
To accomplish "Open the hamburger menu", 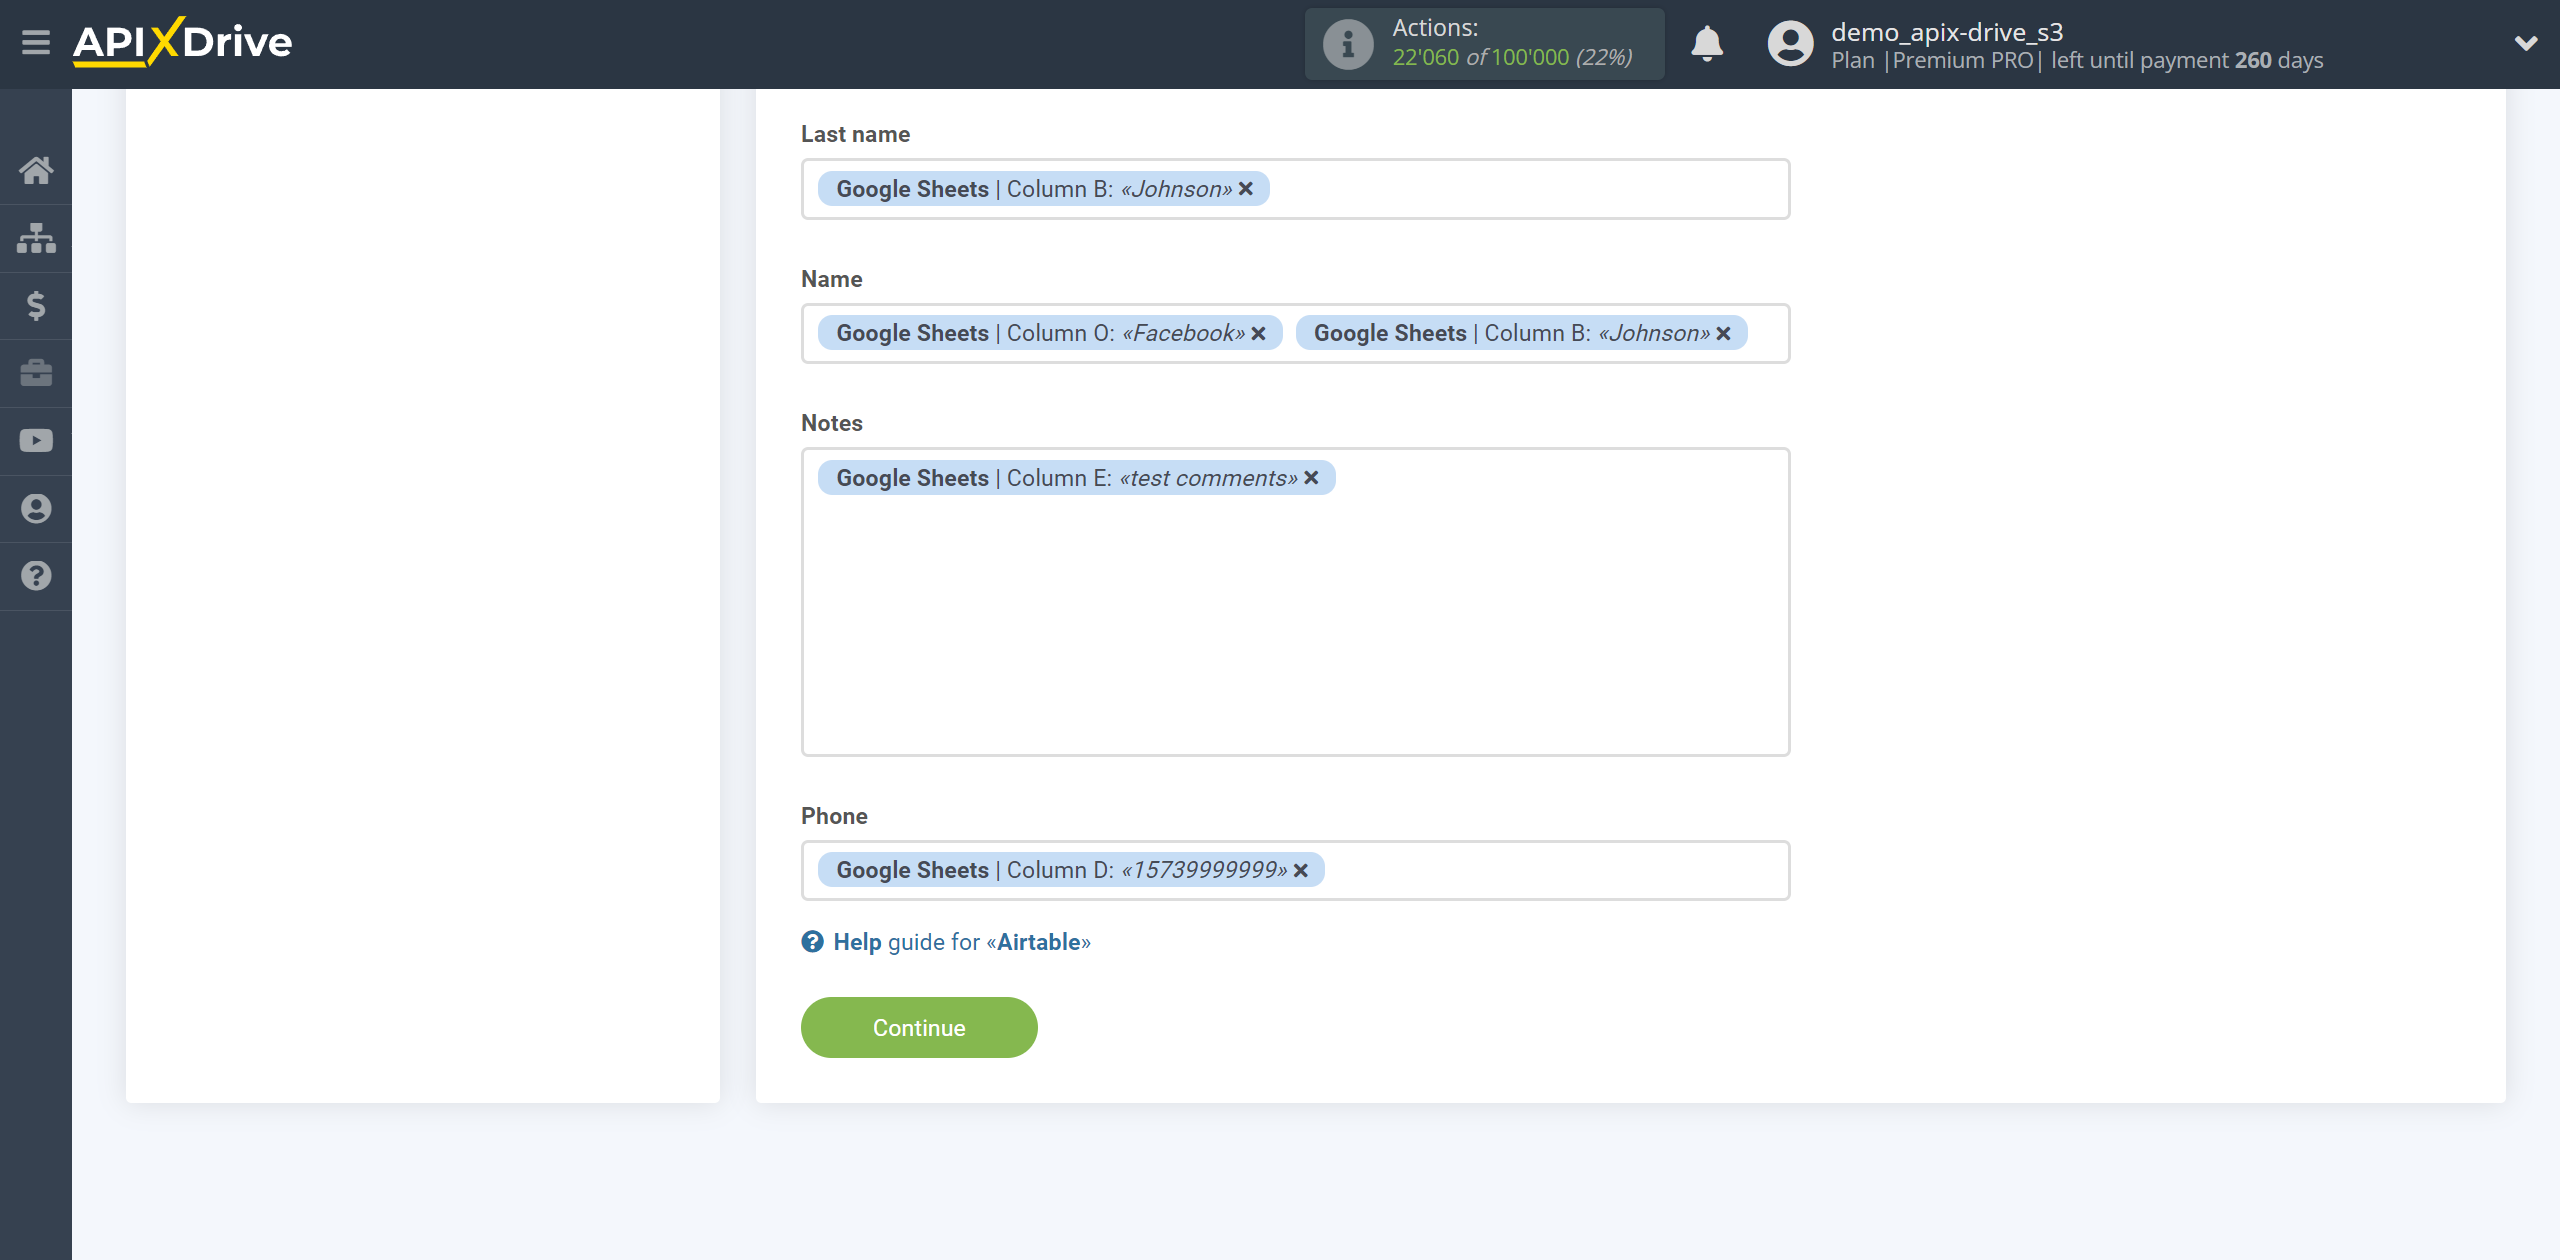I will (x=36, y=42).
